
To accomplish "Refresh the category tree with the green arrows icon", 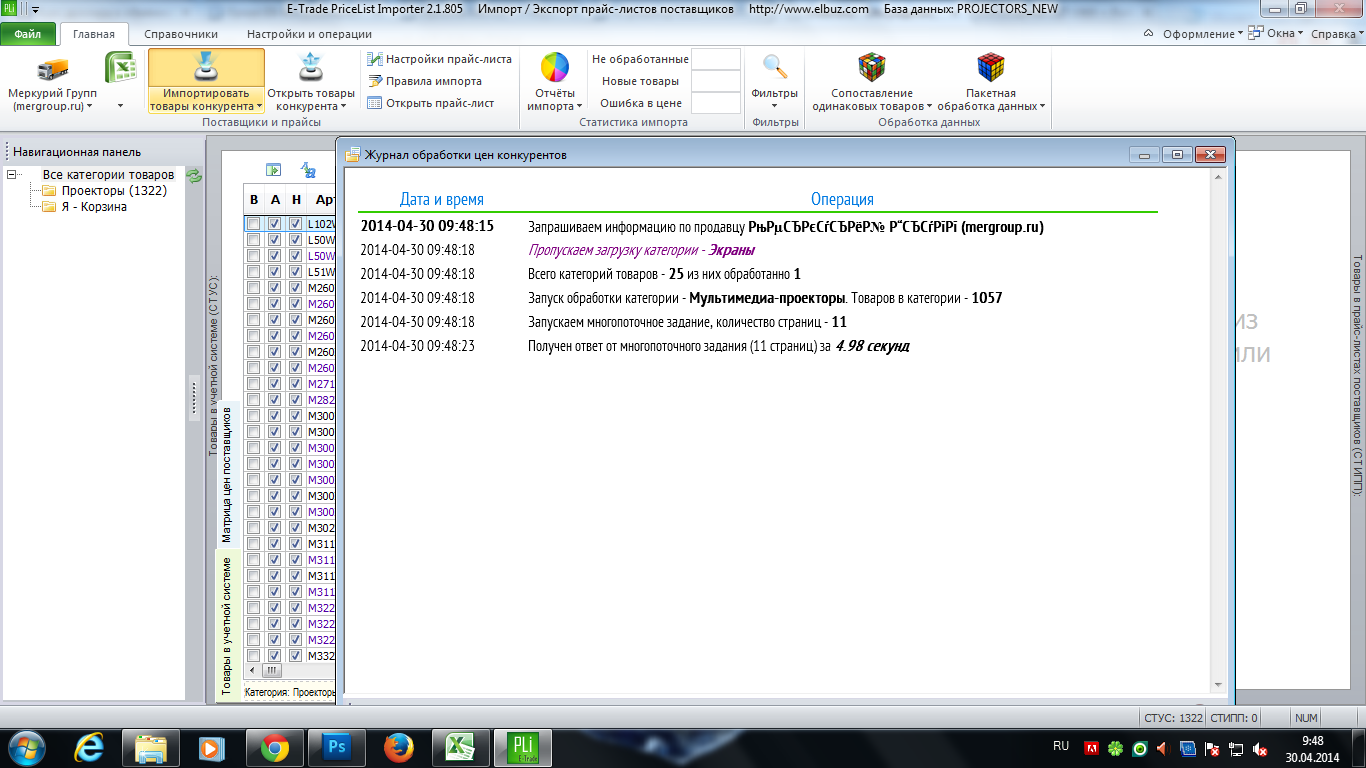I will (x=194, y=176).
